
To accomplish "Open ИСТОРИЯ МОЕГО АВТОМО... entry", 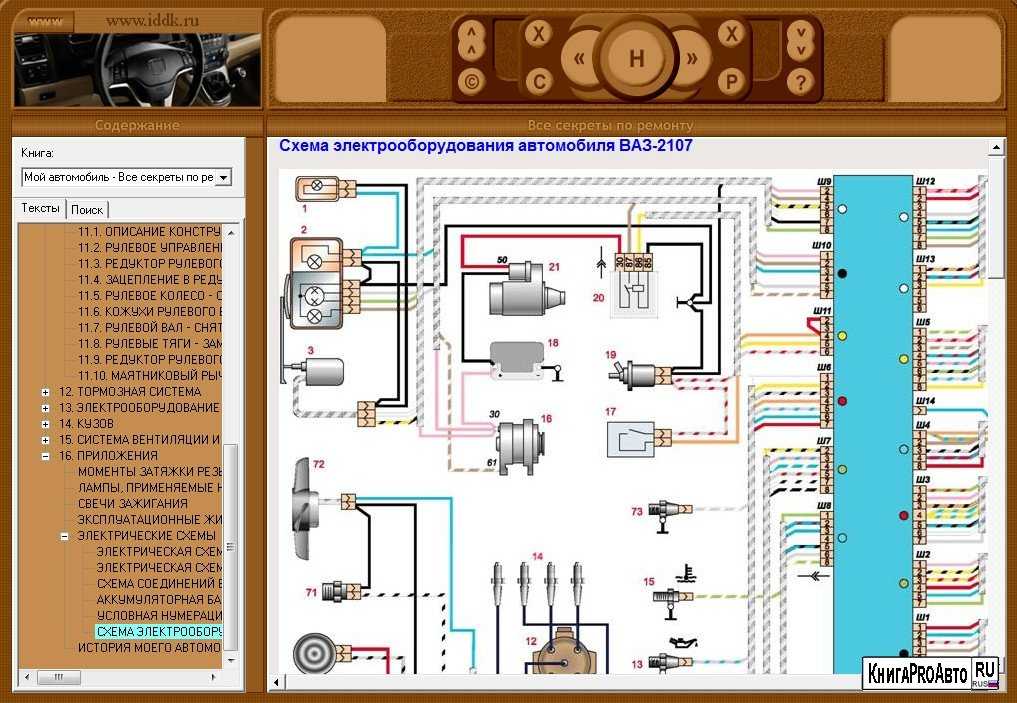I will tap(149, 647).
